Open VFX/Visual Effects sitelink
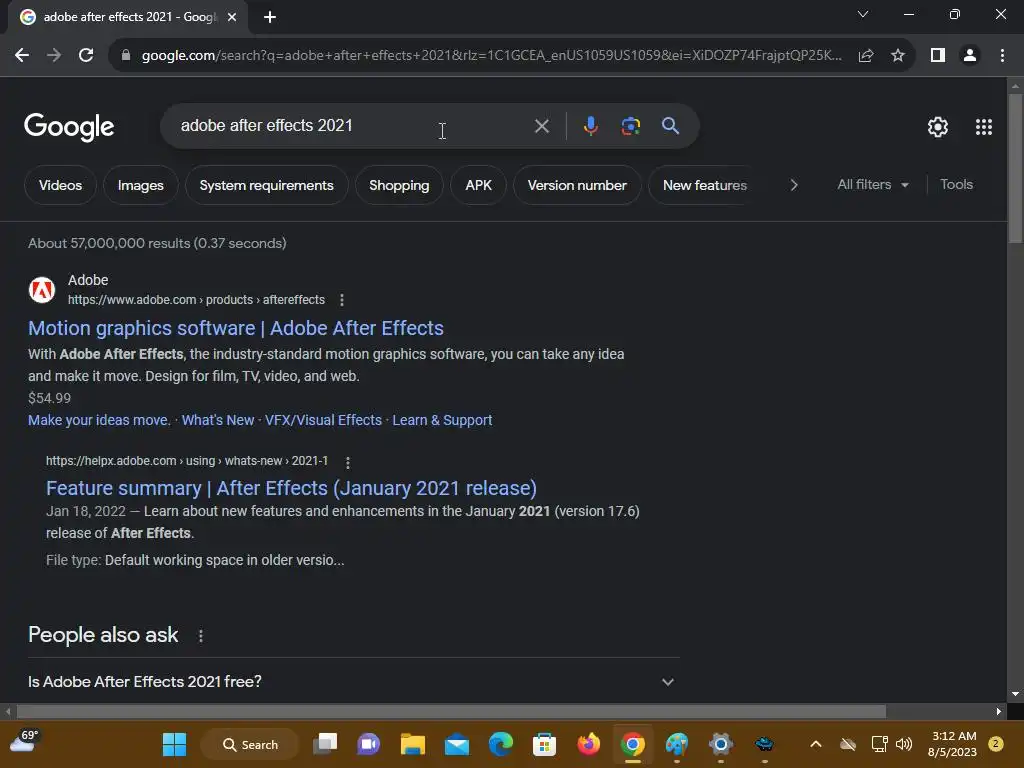The width and height of the screenshot is (1024, 768). (x=323, y=420)
